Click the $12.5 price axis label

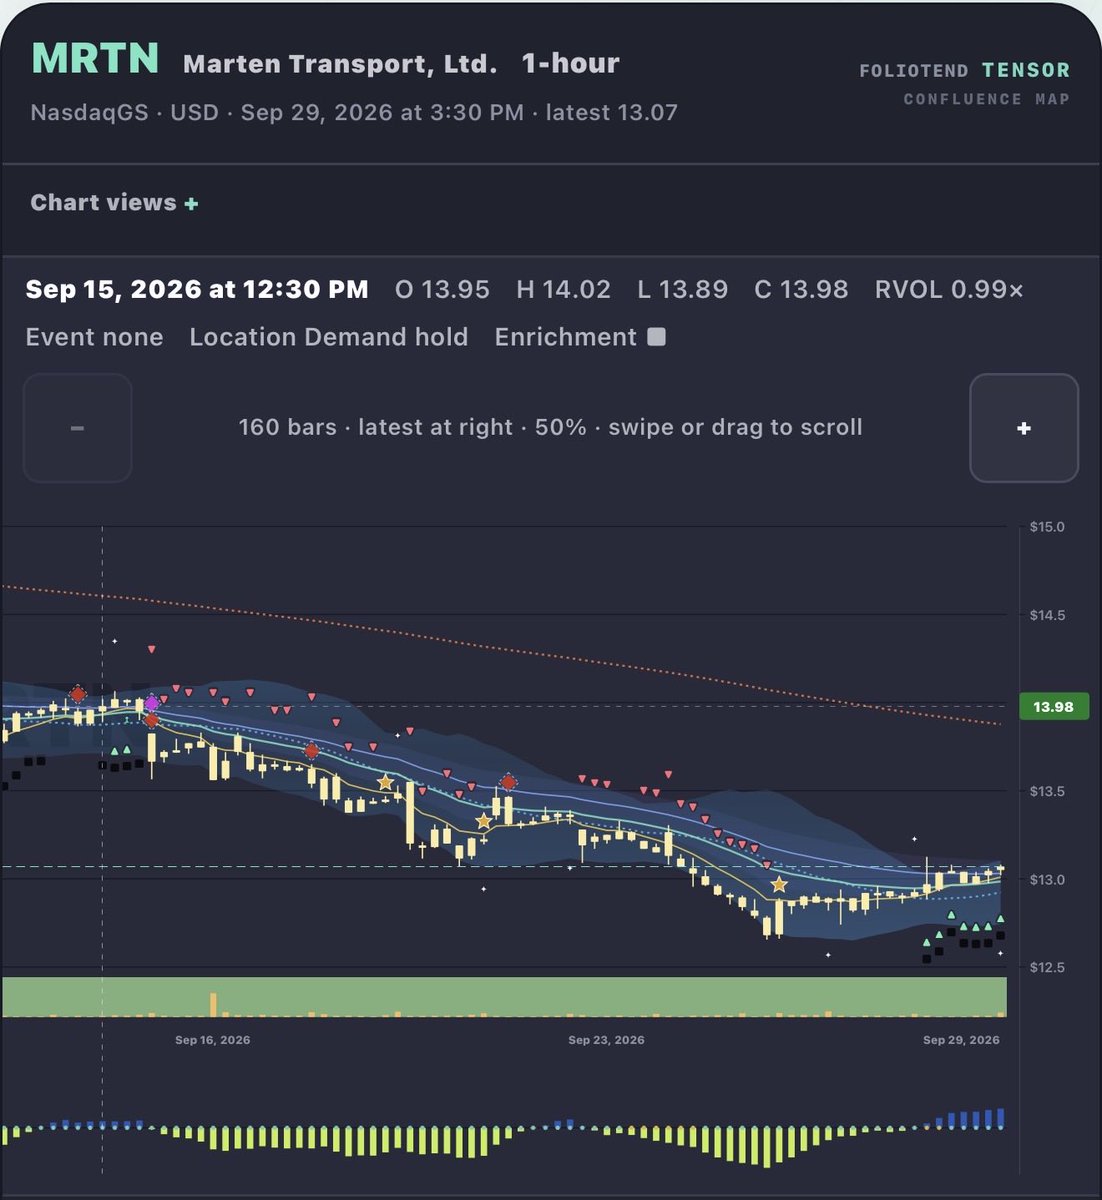(x=1047, y=967)
